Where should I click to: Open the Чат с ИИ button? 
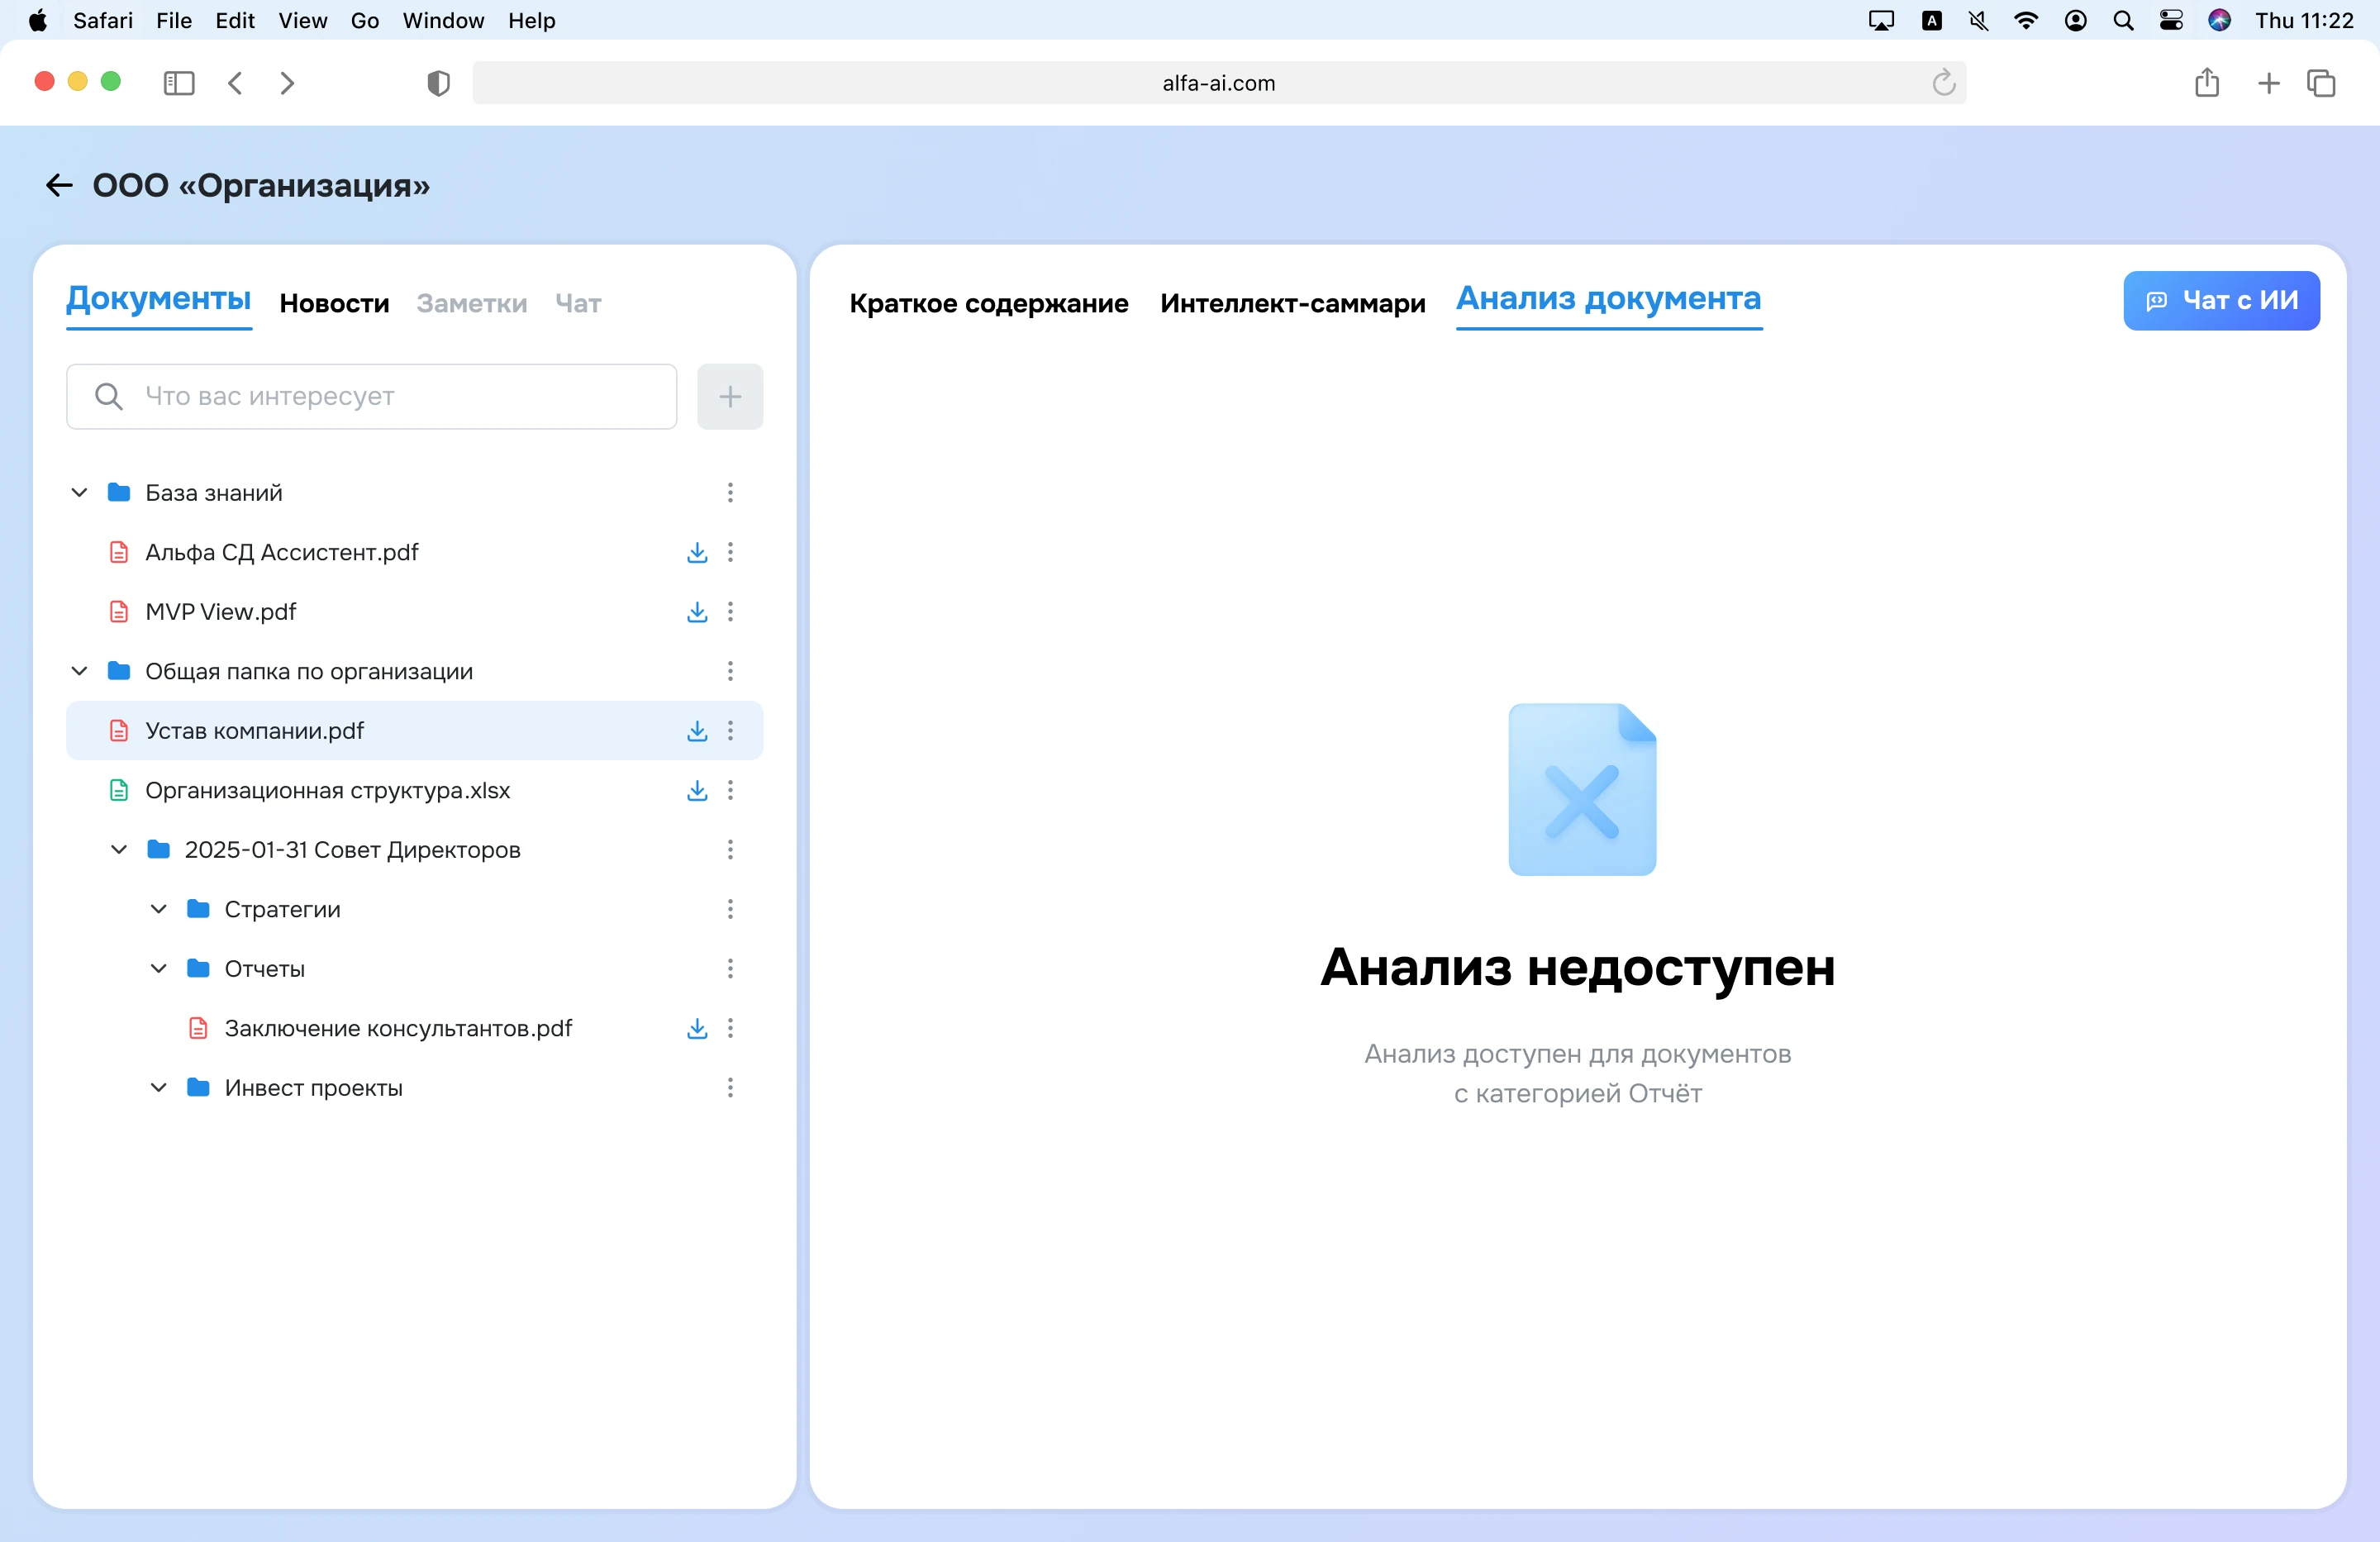click(2221, 301)
